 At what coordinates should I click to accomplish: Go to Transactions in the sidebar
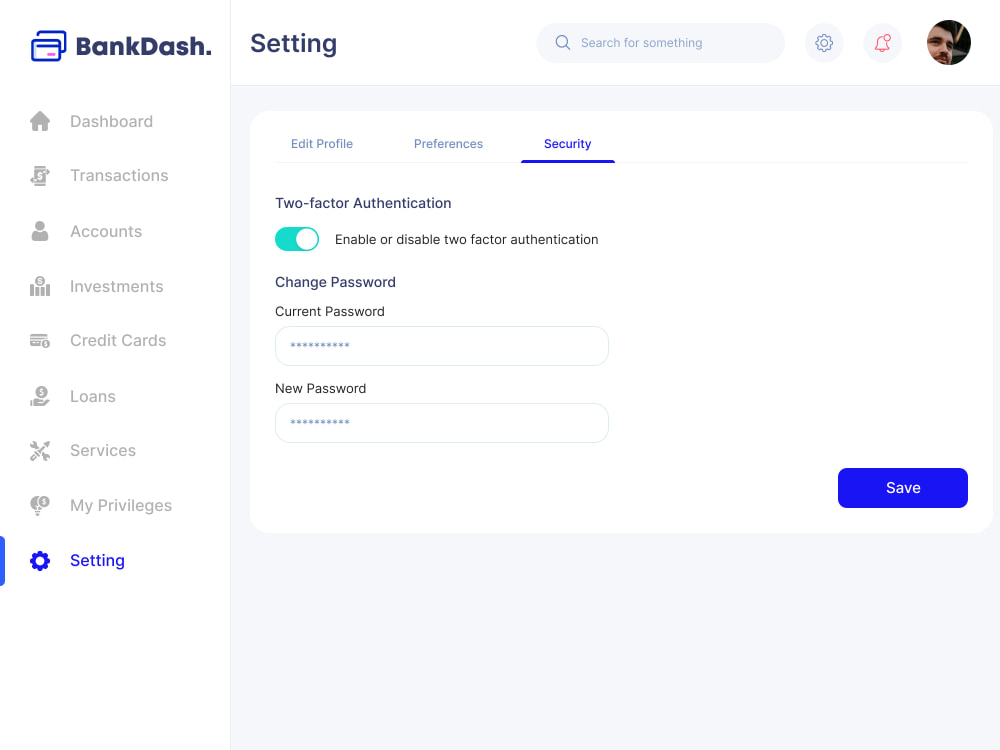pyautogui.click(x=119, y=175)
